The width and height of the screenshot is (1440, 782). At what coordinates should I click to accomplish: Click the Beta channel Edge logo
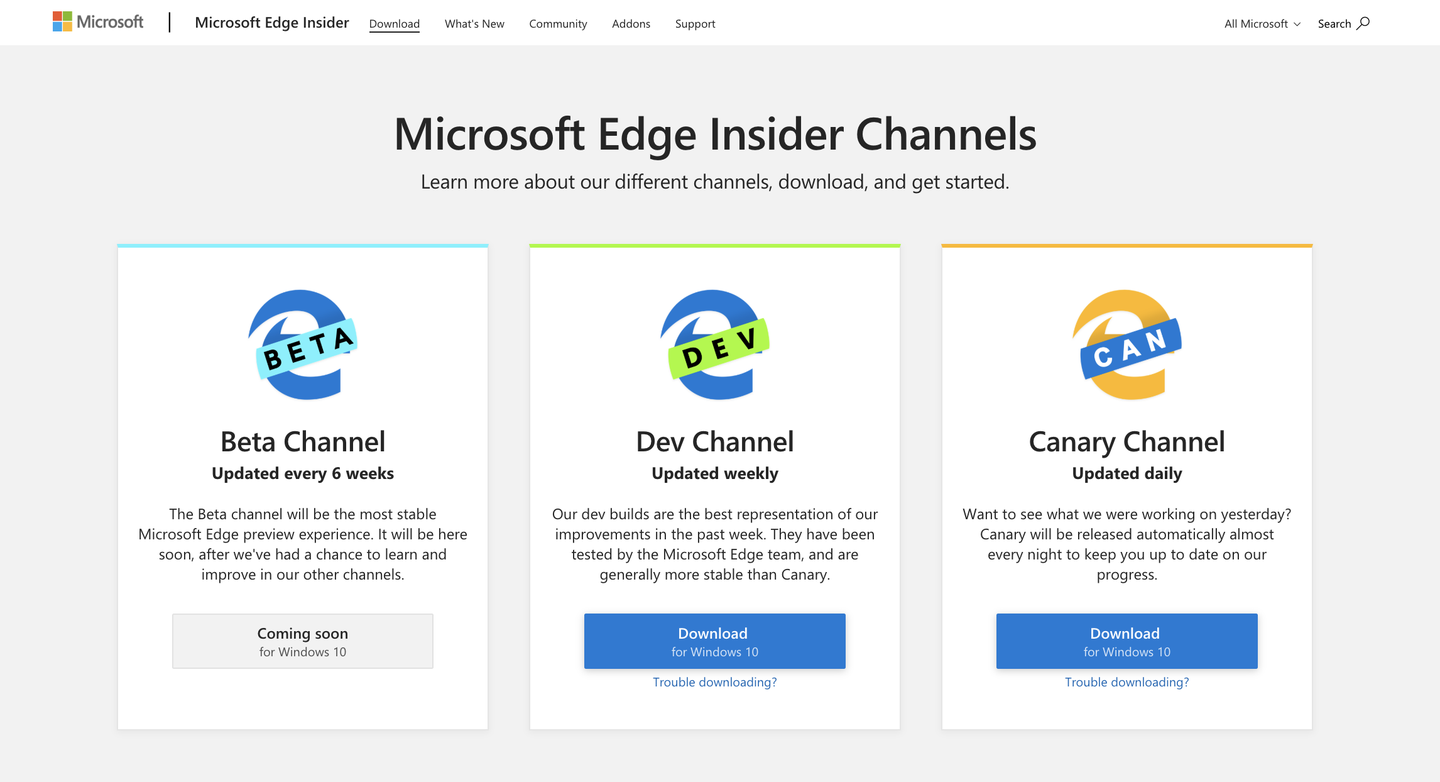(303, 345)
